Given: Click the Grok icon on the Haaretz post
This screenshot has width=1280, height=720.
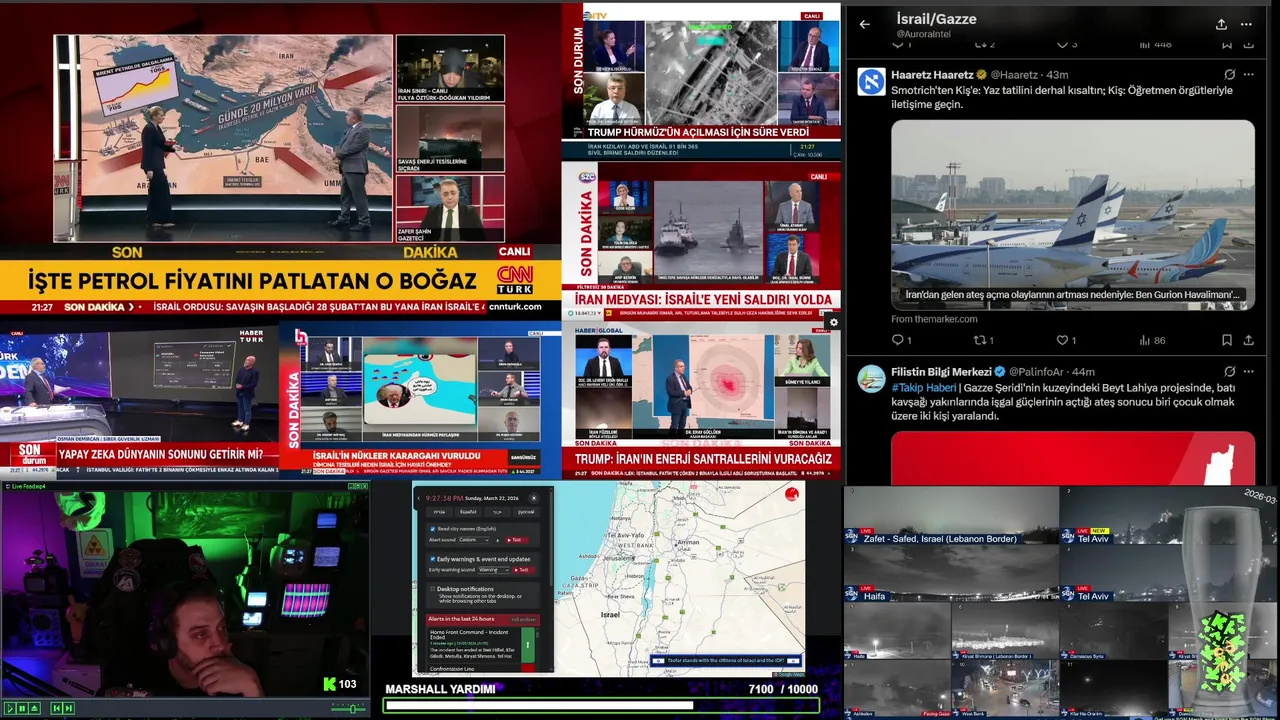Looking at the screenshot, I should (x=1229, y=74).
